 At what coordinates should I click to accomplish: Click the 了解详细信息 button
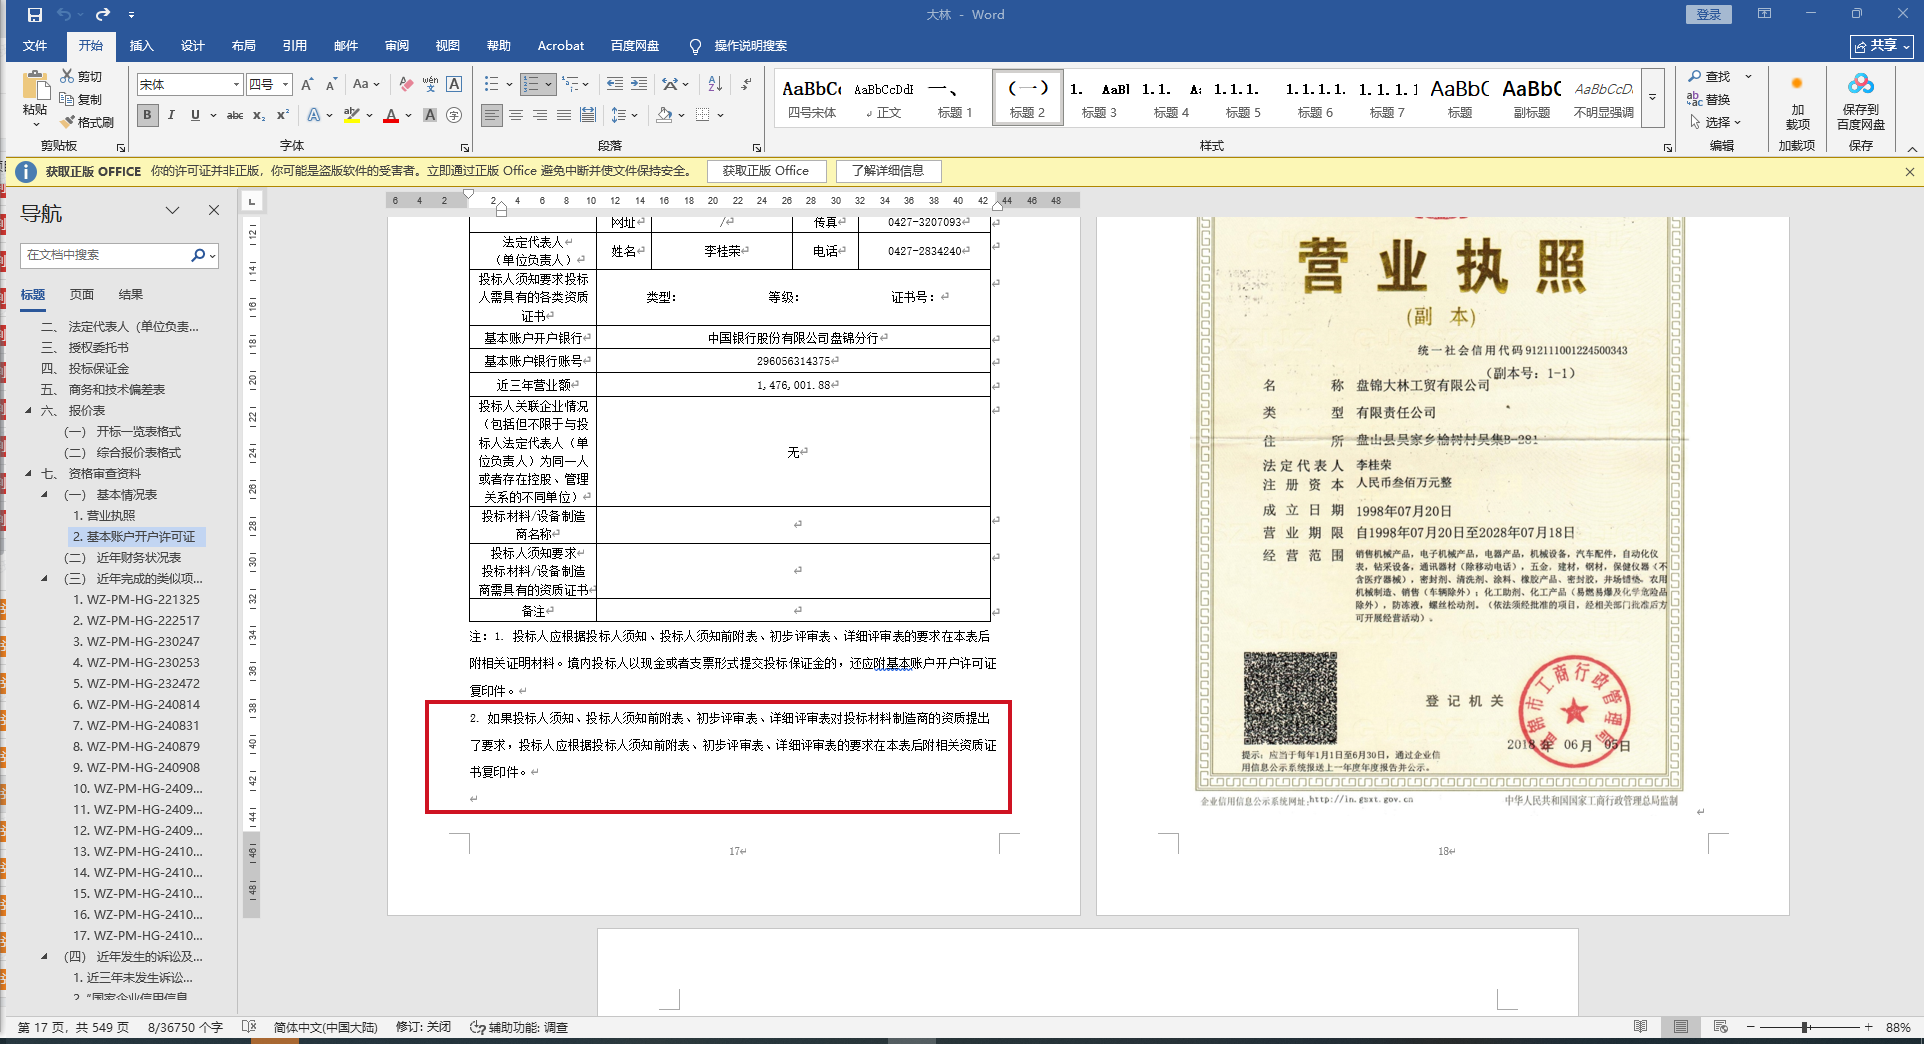pos(888,171)
